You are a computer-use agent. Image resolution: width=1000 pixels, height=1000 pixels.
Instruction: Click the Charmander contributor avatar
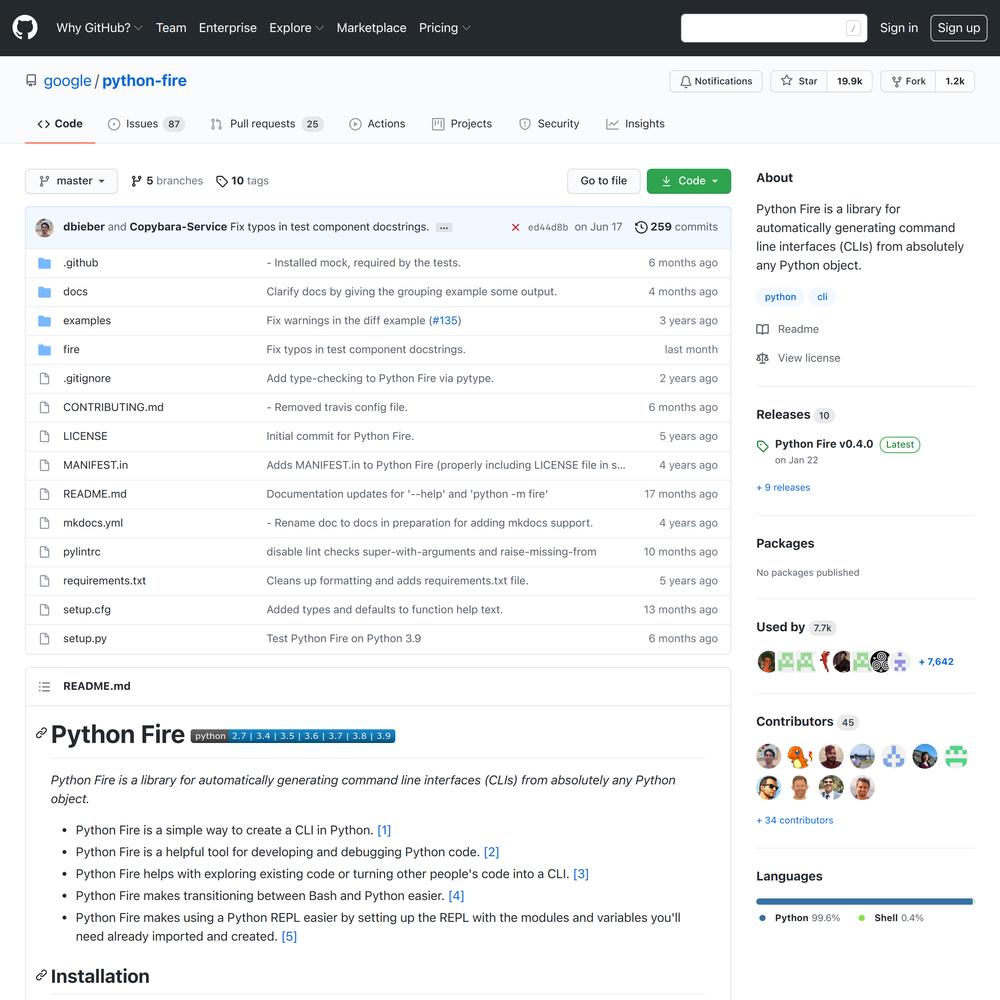(800, 756)
